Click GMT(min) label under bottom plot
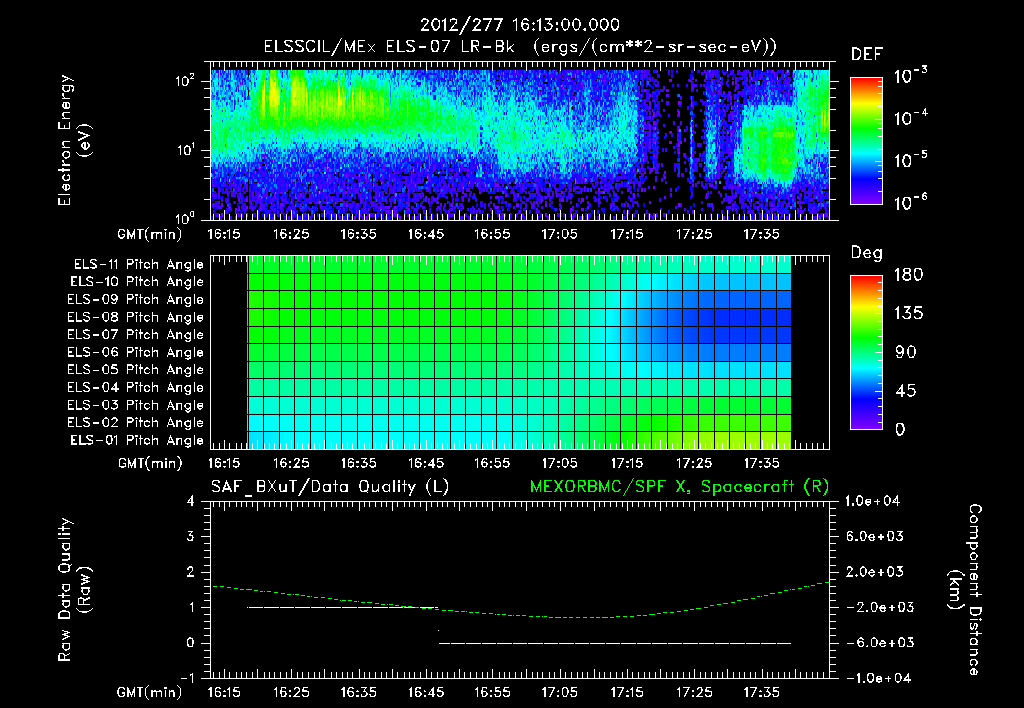1024x708 pixels. [x=150, y=693]
